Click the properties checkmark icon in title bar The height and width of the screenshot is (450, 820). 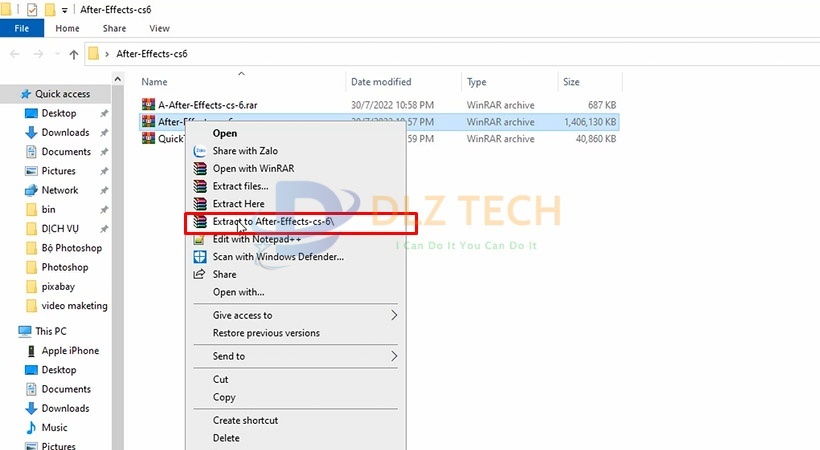pyautogui.click(x=32, y=9)
